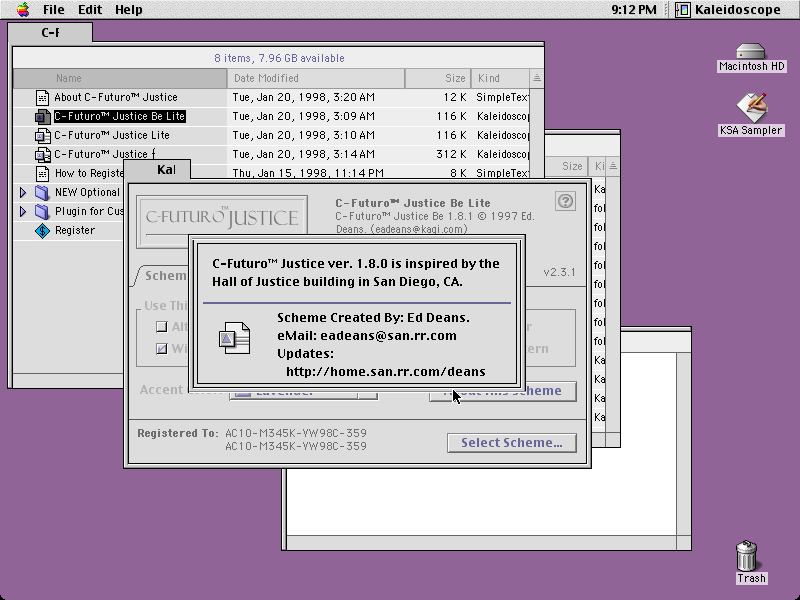
Task: Click the eMail eadeans@san.rr.com line
Action: 367,336
